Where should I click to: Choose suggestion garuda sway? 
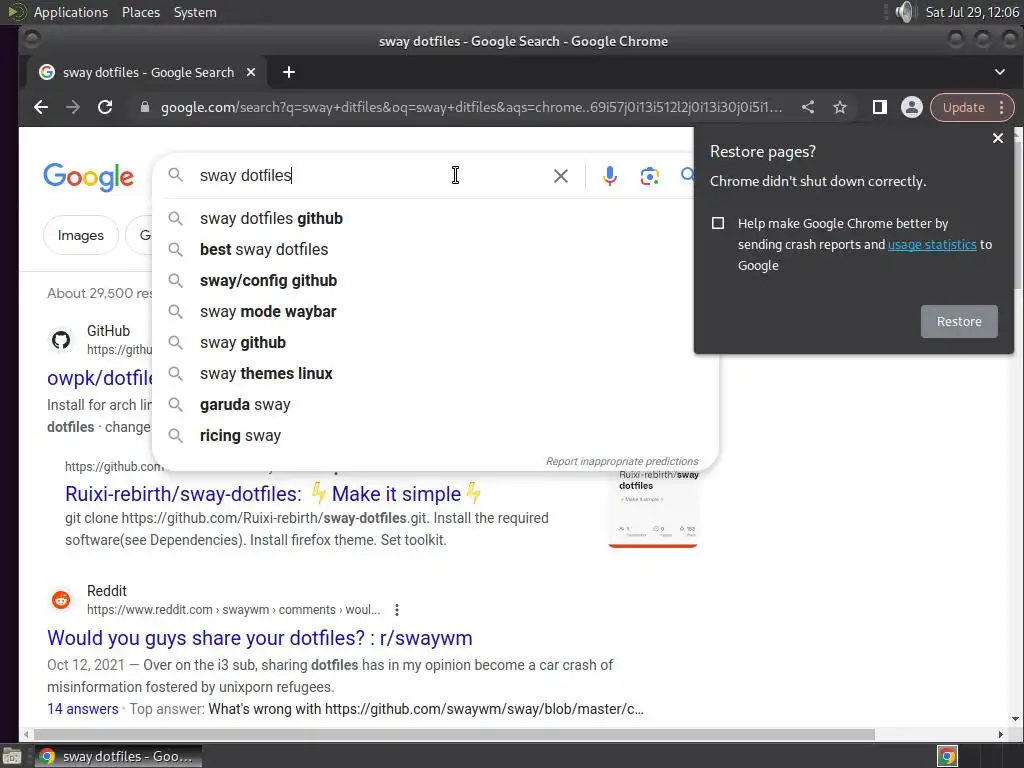(435, 404)
